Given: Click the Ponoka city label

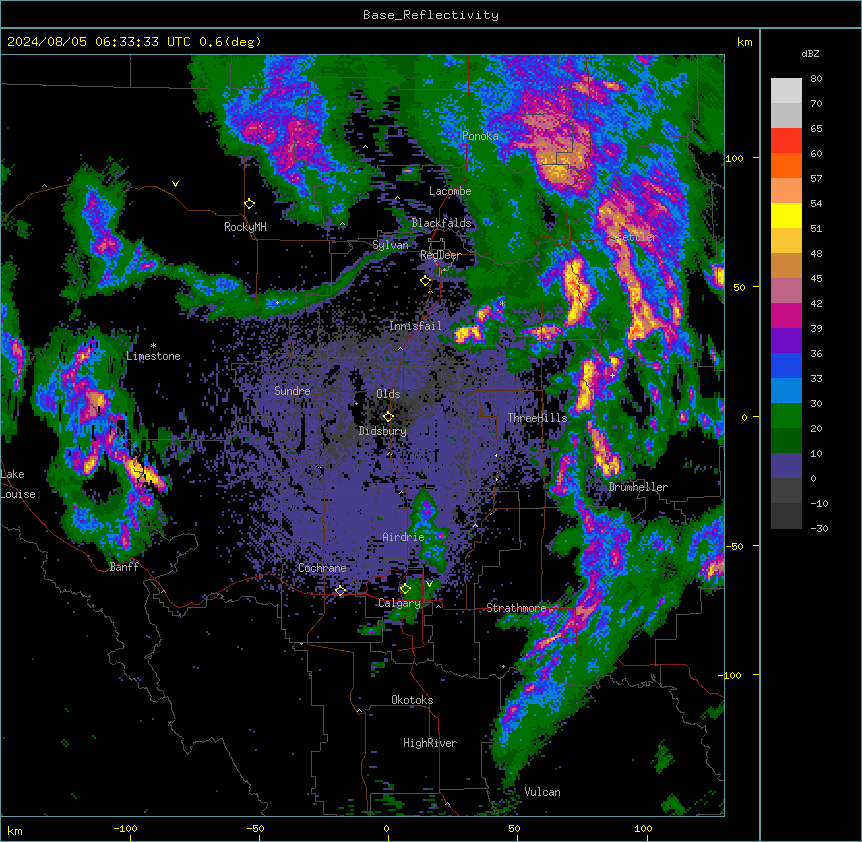Looking at the screenshot, I should pos(480,136).
